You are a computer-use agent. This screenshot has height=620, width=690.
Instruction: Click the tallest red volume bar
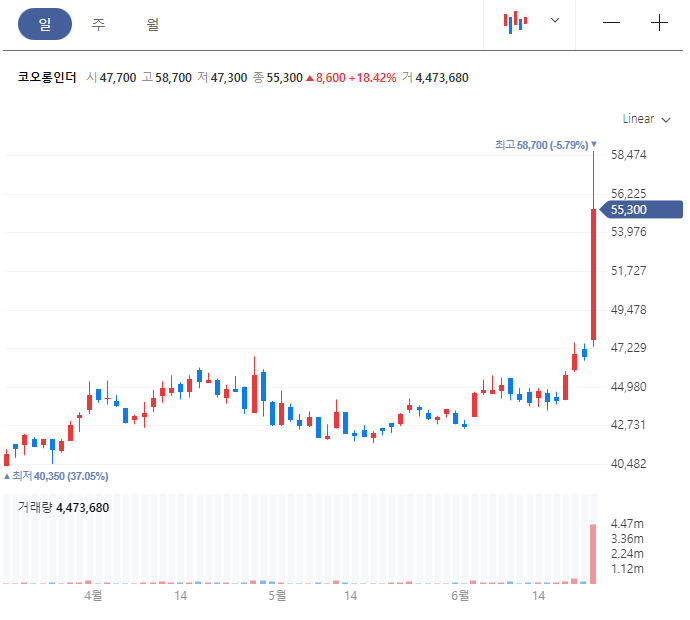pyautogui.click(x=593, y=554)
